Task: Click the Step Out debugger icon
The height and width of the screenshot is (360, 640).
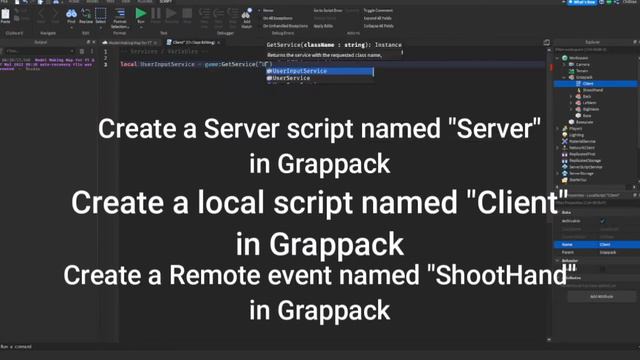Action: point(233,14)
